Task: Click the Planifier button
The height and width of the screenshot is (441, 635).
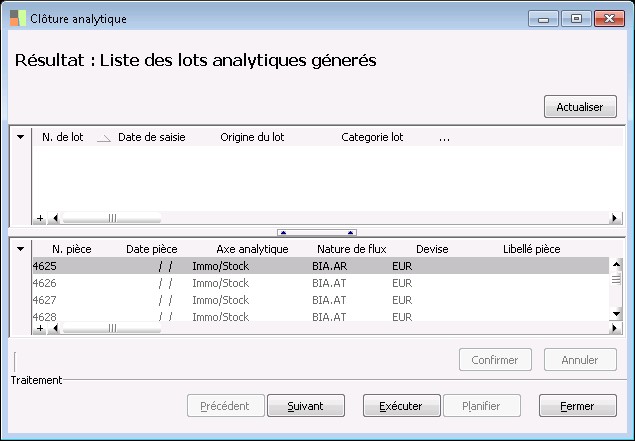Action: (482, 406)
